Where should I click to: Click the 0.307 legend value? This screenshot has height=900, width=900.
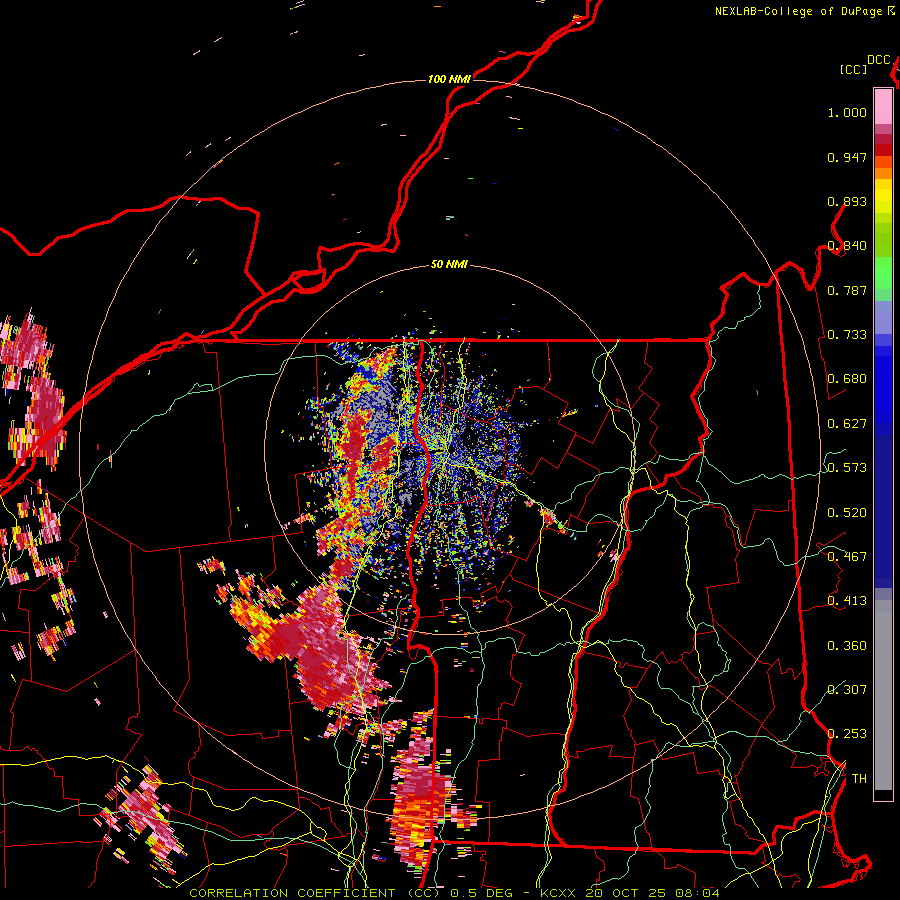pyautogui.click(x=847, y=689)
